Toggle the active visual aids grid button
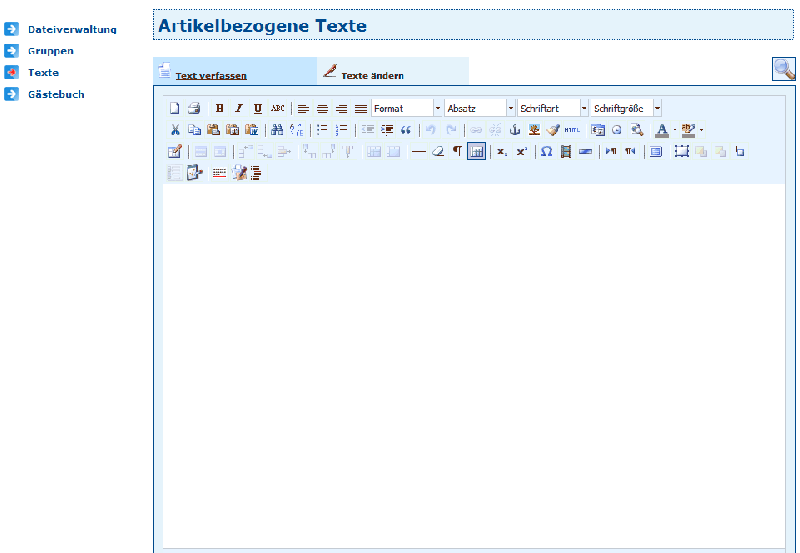The height and width of the screenshot is (553, 800). click(x=477, y=152)
